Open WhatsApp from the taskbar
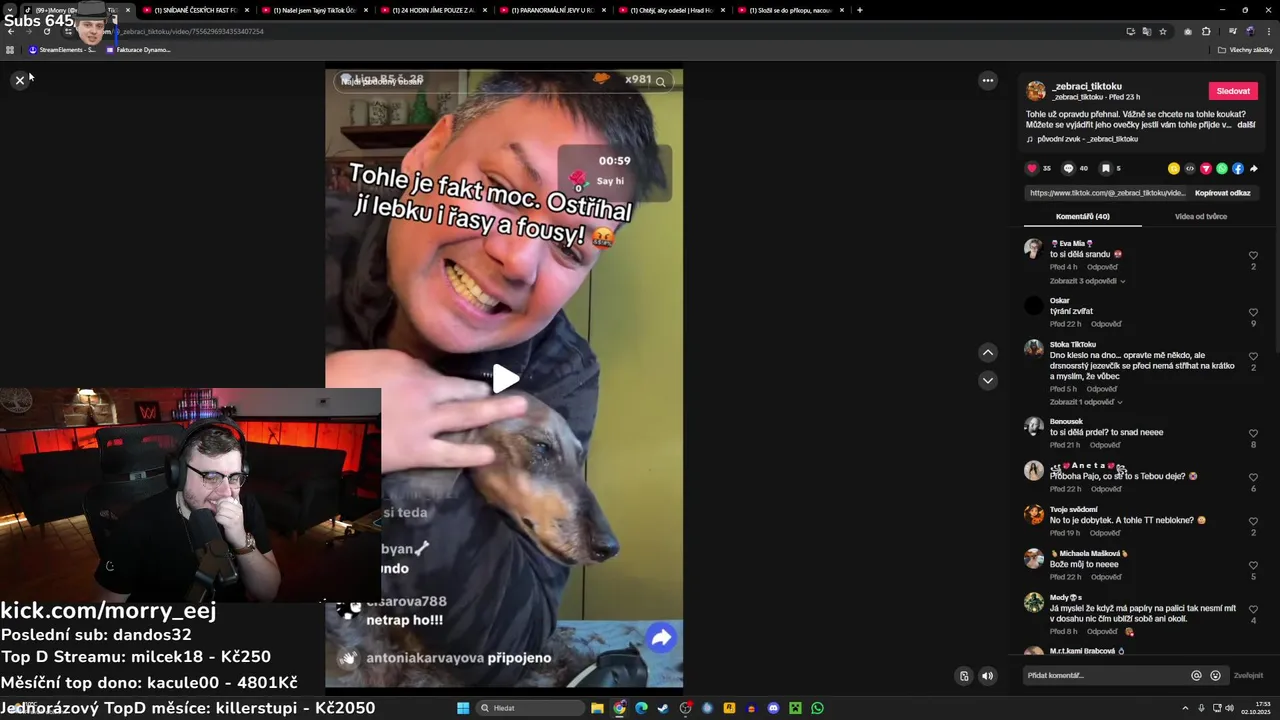 point(817,708)
